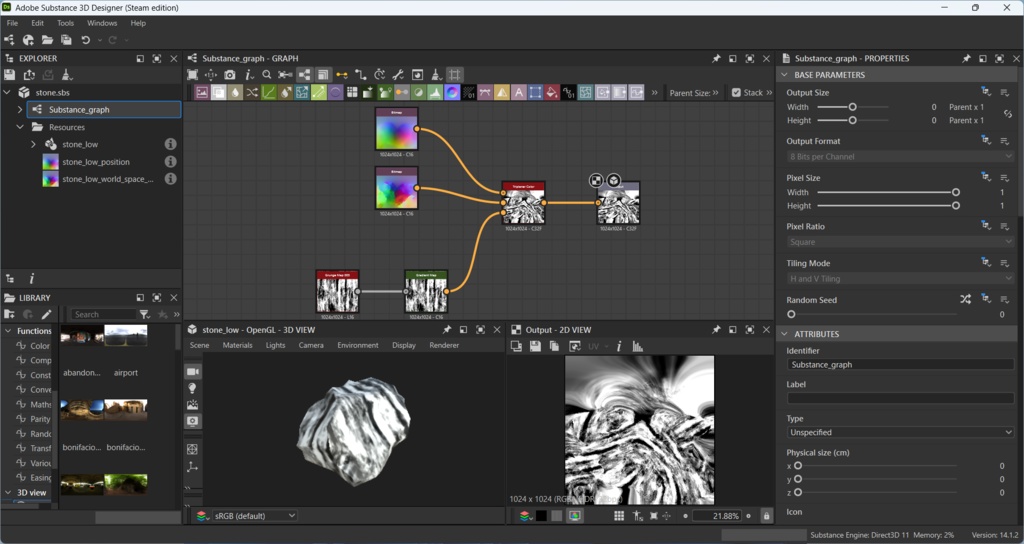
Task: Click the 2D view zoom percentage field
Action: (716, 516)
